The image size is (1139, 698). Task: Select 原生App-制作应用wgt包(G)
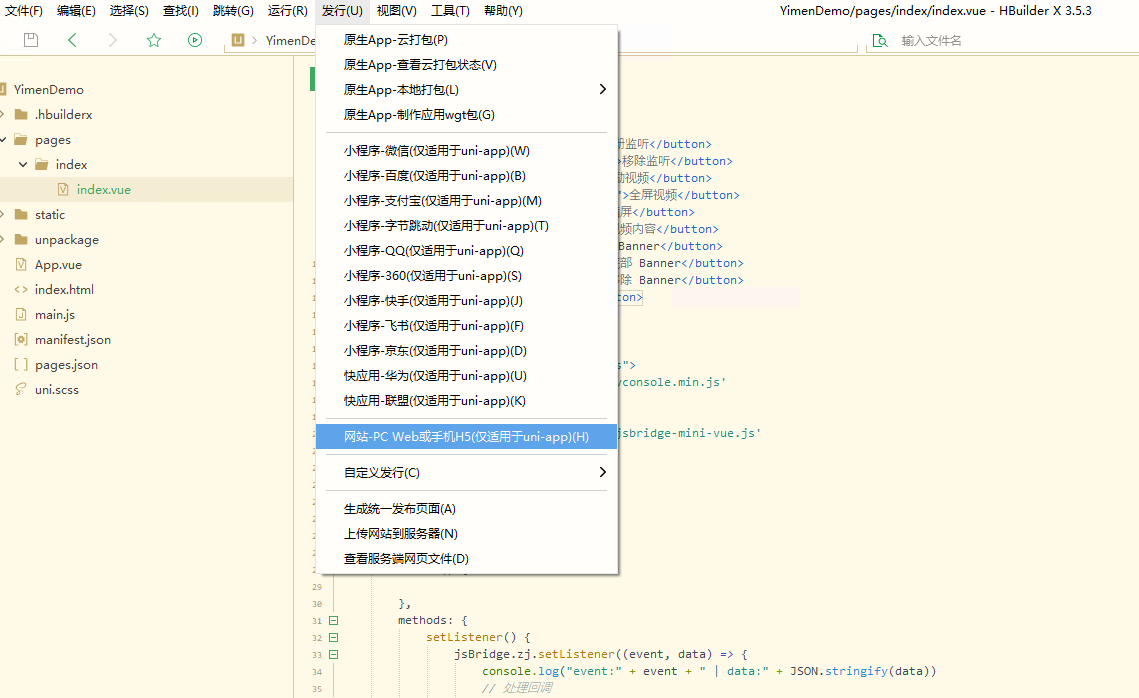[x=466, y=115]
